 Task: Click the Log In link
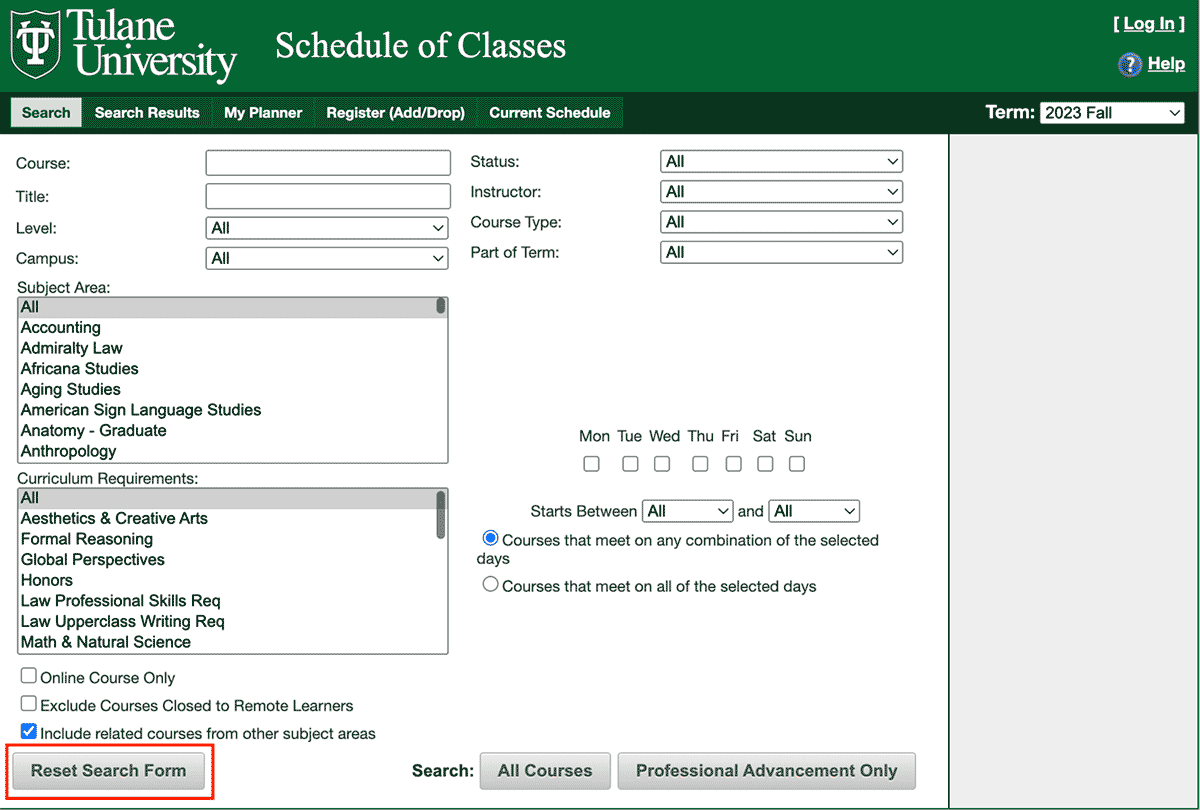pos(1149,24)
